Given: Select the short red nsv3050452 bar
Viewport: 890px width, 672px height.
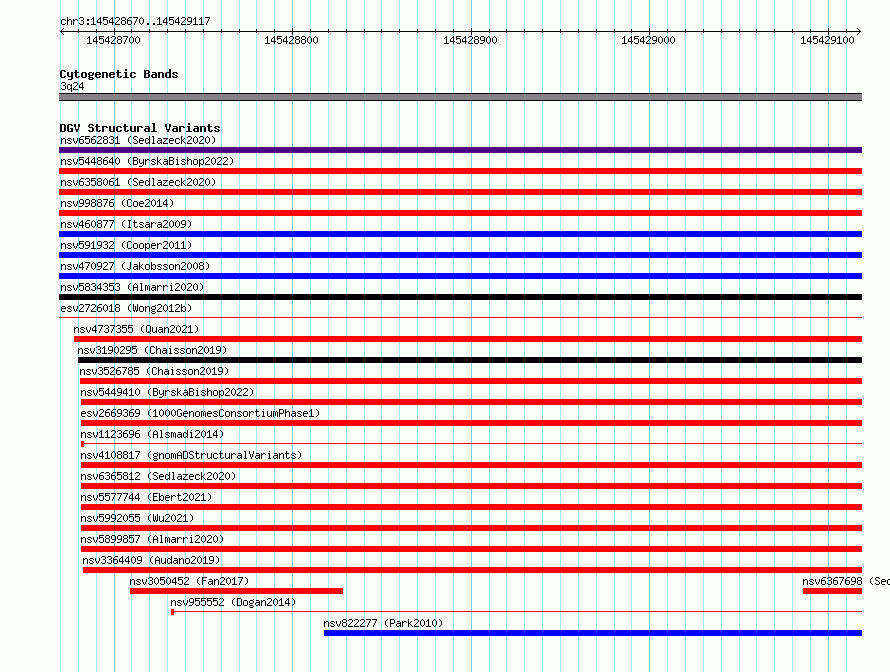Looking at the screenshot, I should click(x=236, y=591).
